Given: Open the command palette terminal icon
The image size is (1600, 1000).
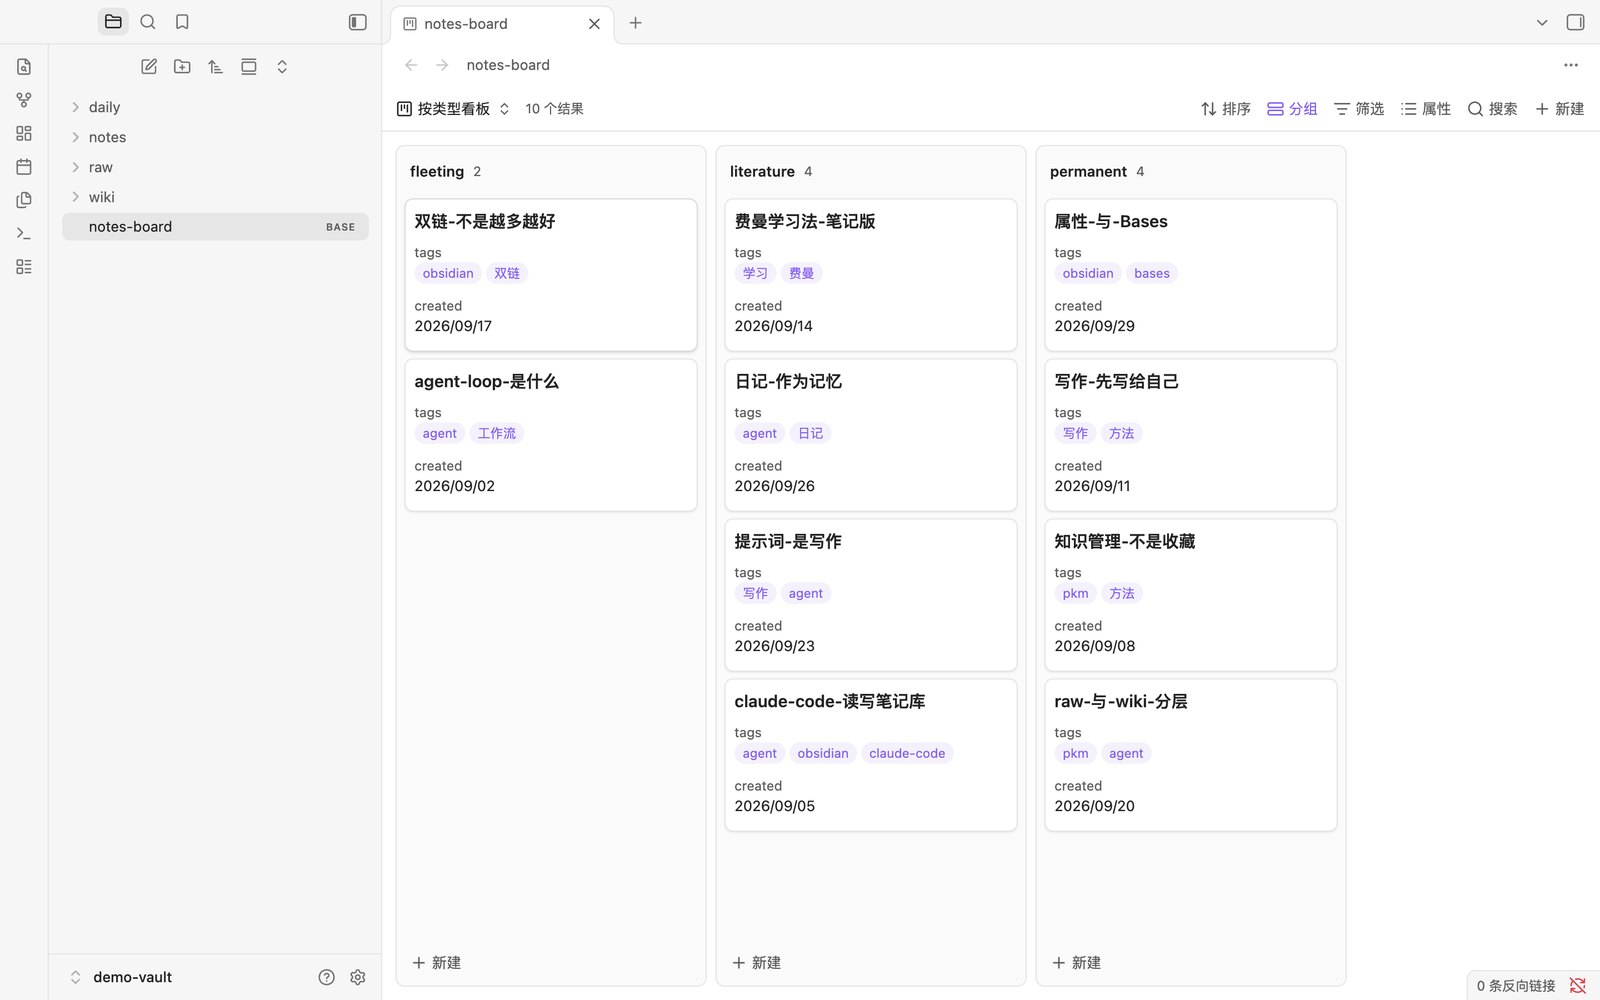Looking at the screenshot, I should 24,233.
